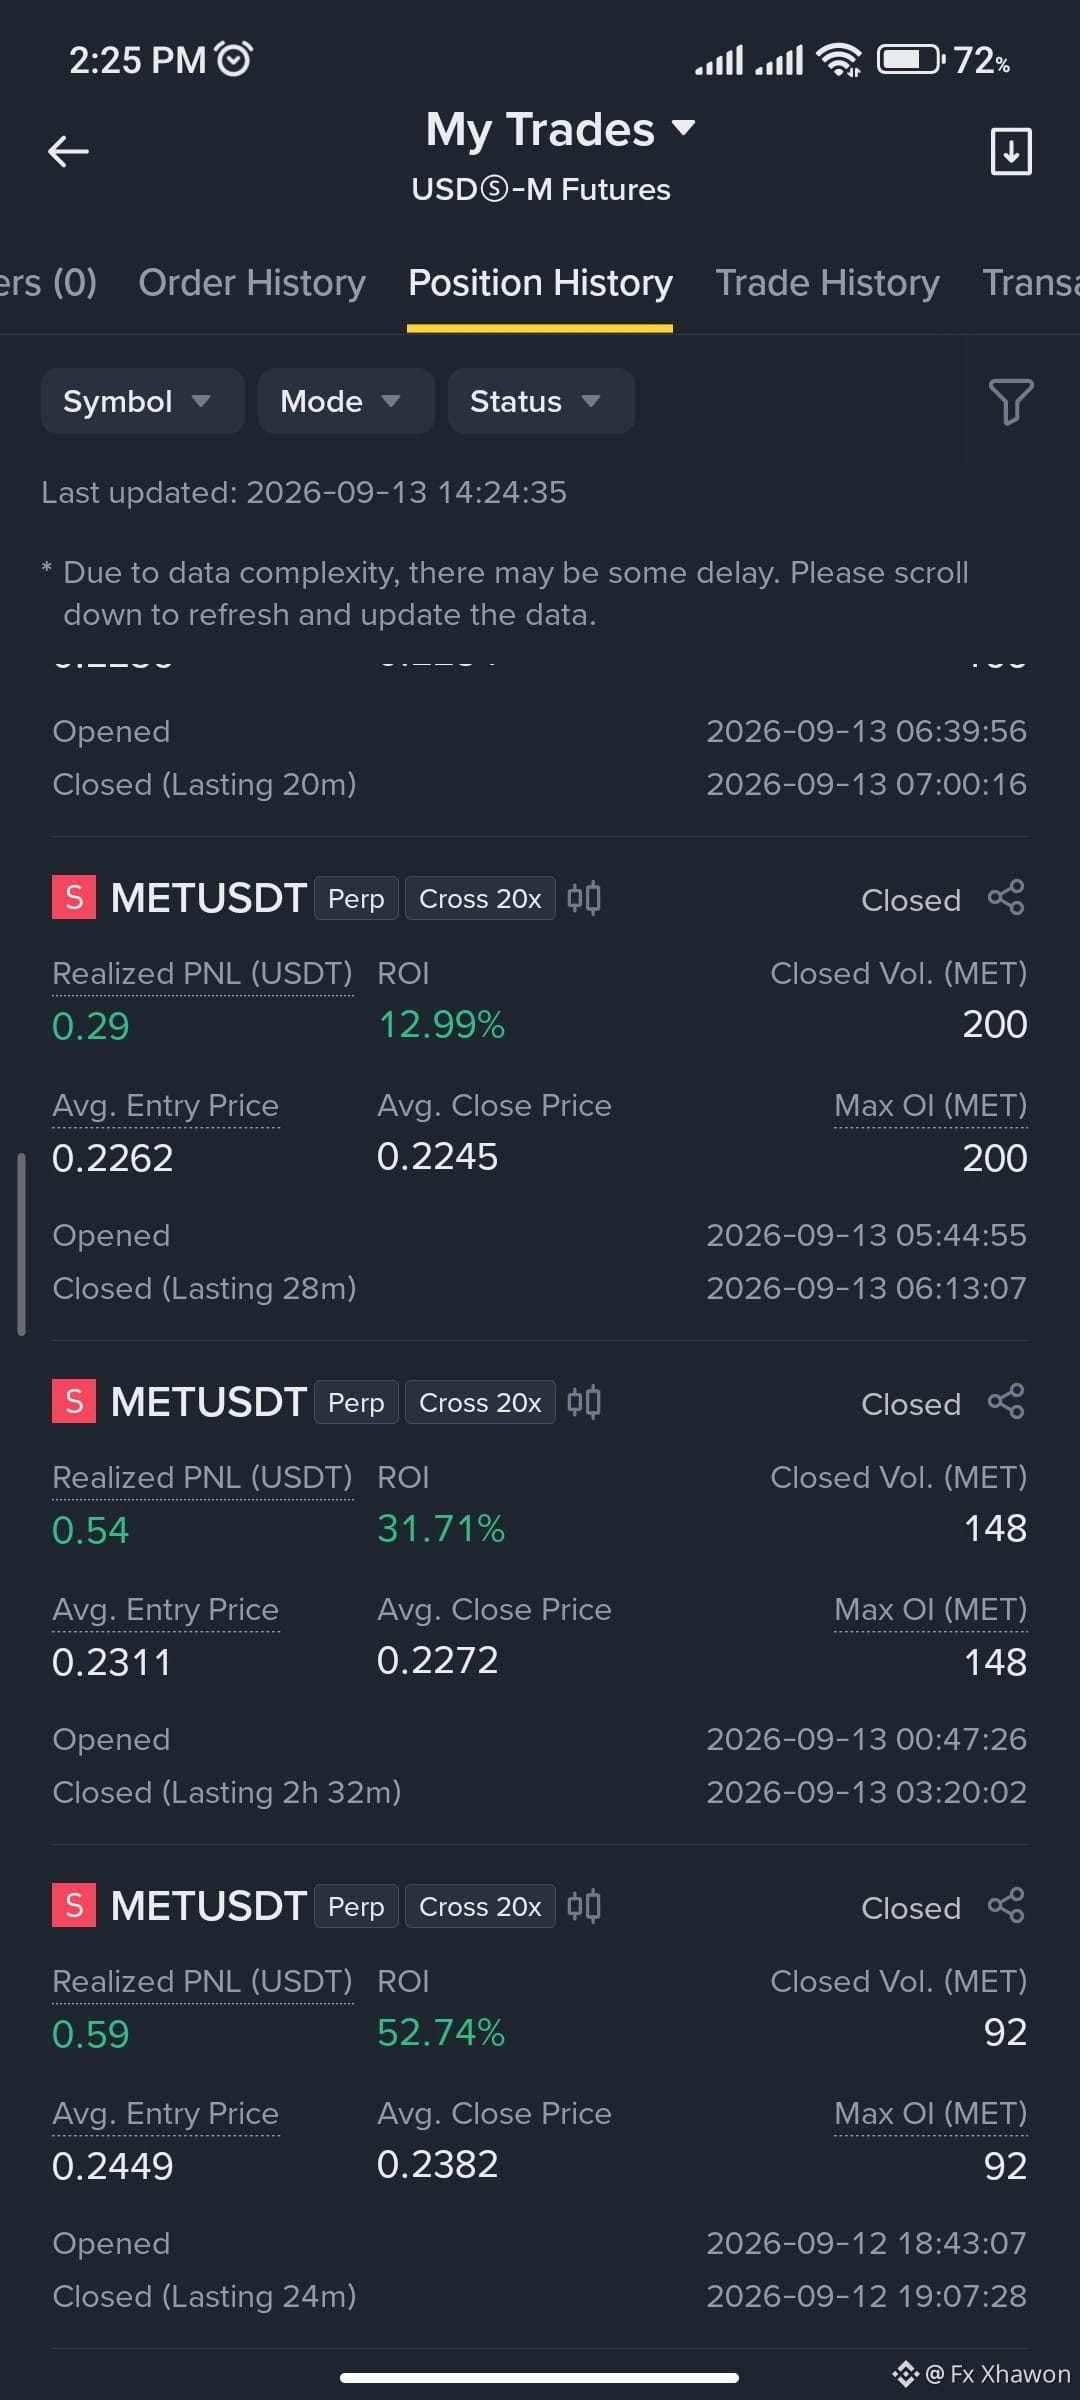This screenshot has height=2400, width=1080.
Task: Tap Max OI (MET) label above 92
Action: pyautogui.click(x=930, y=2113)
